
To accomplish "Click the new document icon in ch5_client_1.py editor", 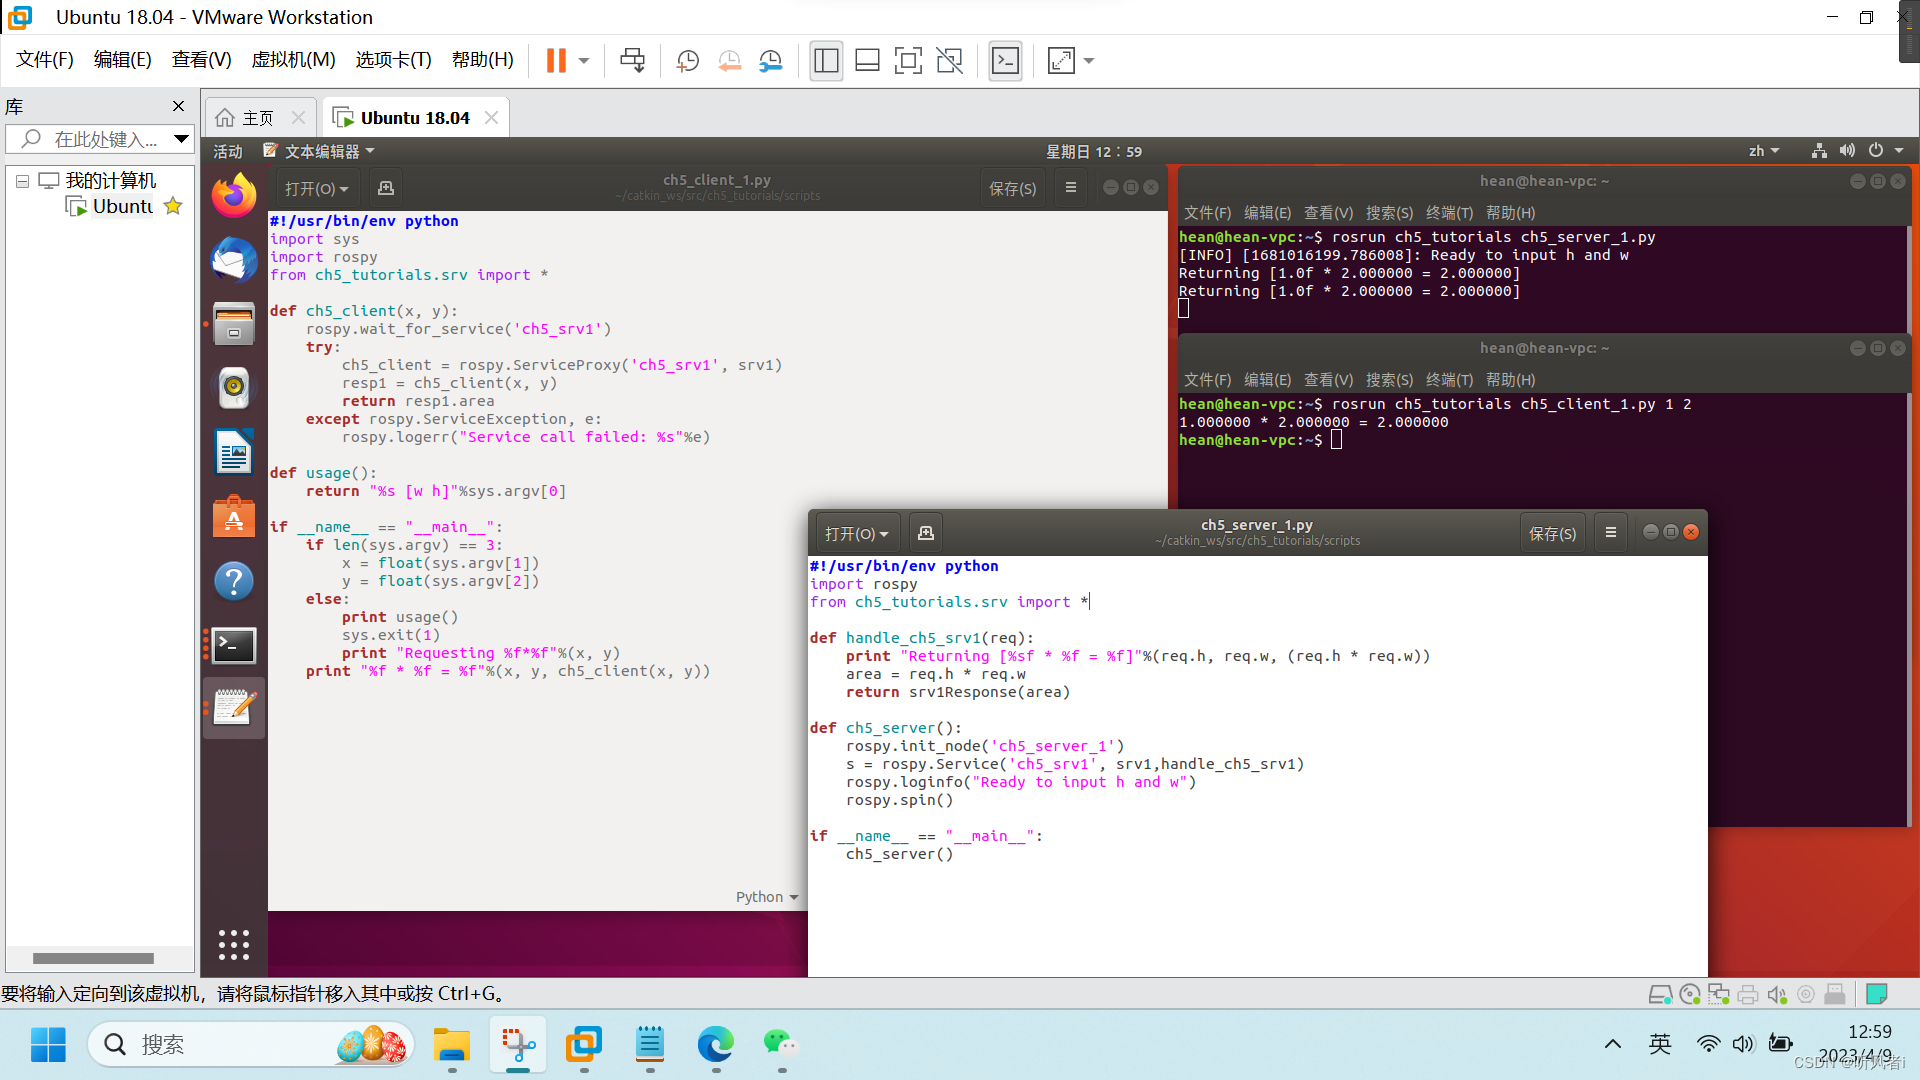I will pos(386,188).
